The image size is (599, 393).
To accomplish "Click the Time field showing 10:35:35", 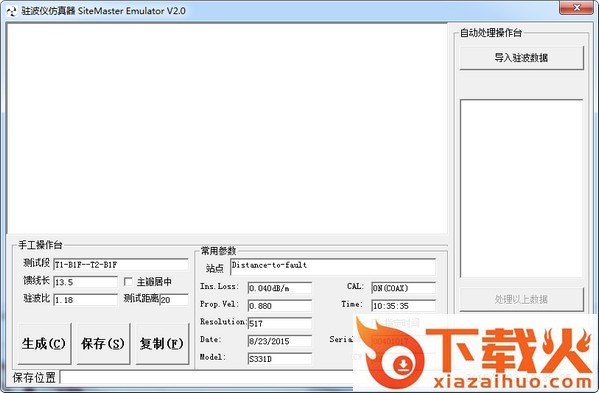I will pos(403,306).
